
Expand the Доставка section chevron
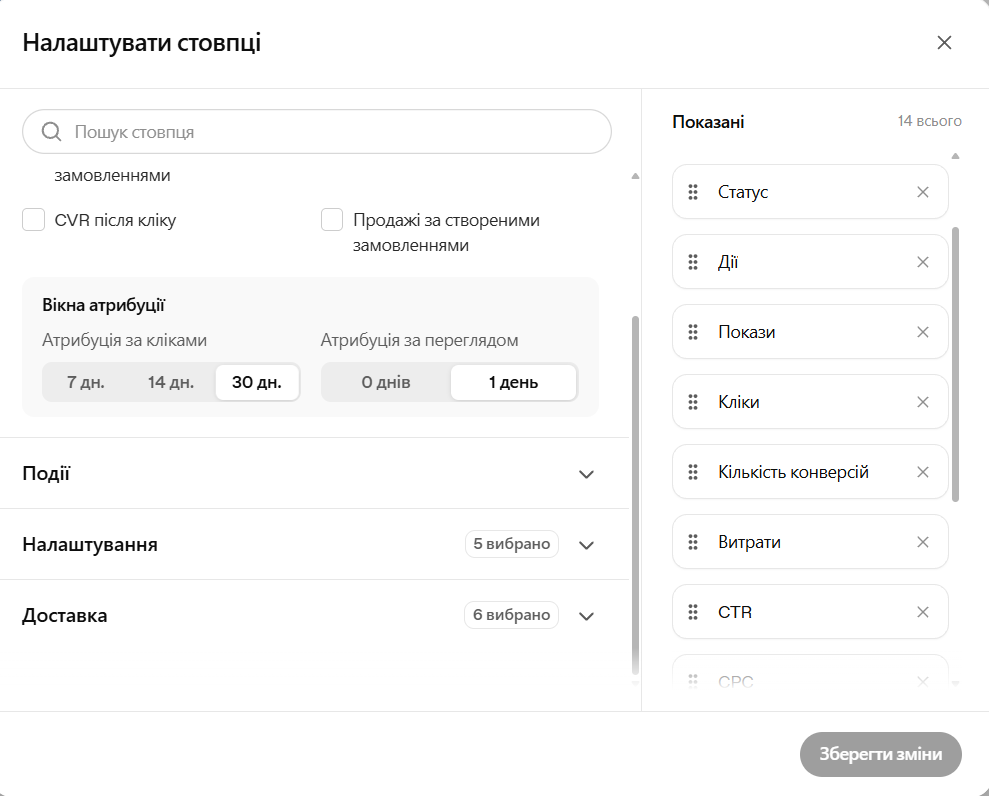[587, 616]
